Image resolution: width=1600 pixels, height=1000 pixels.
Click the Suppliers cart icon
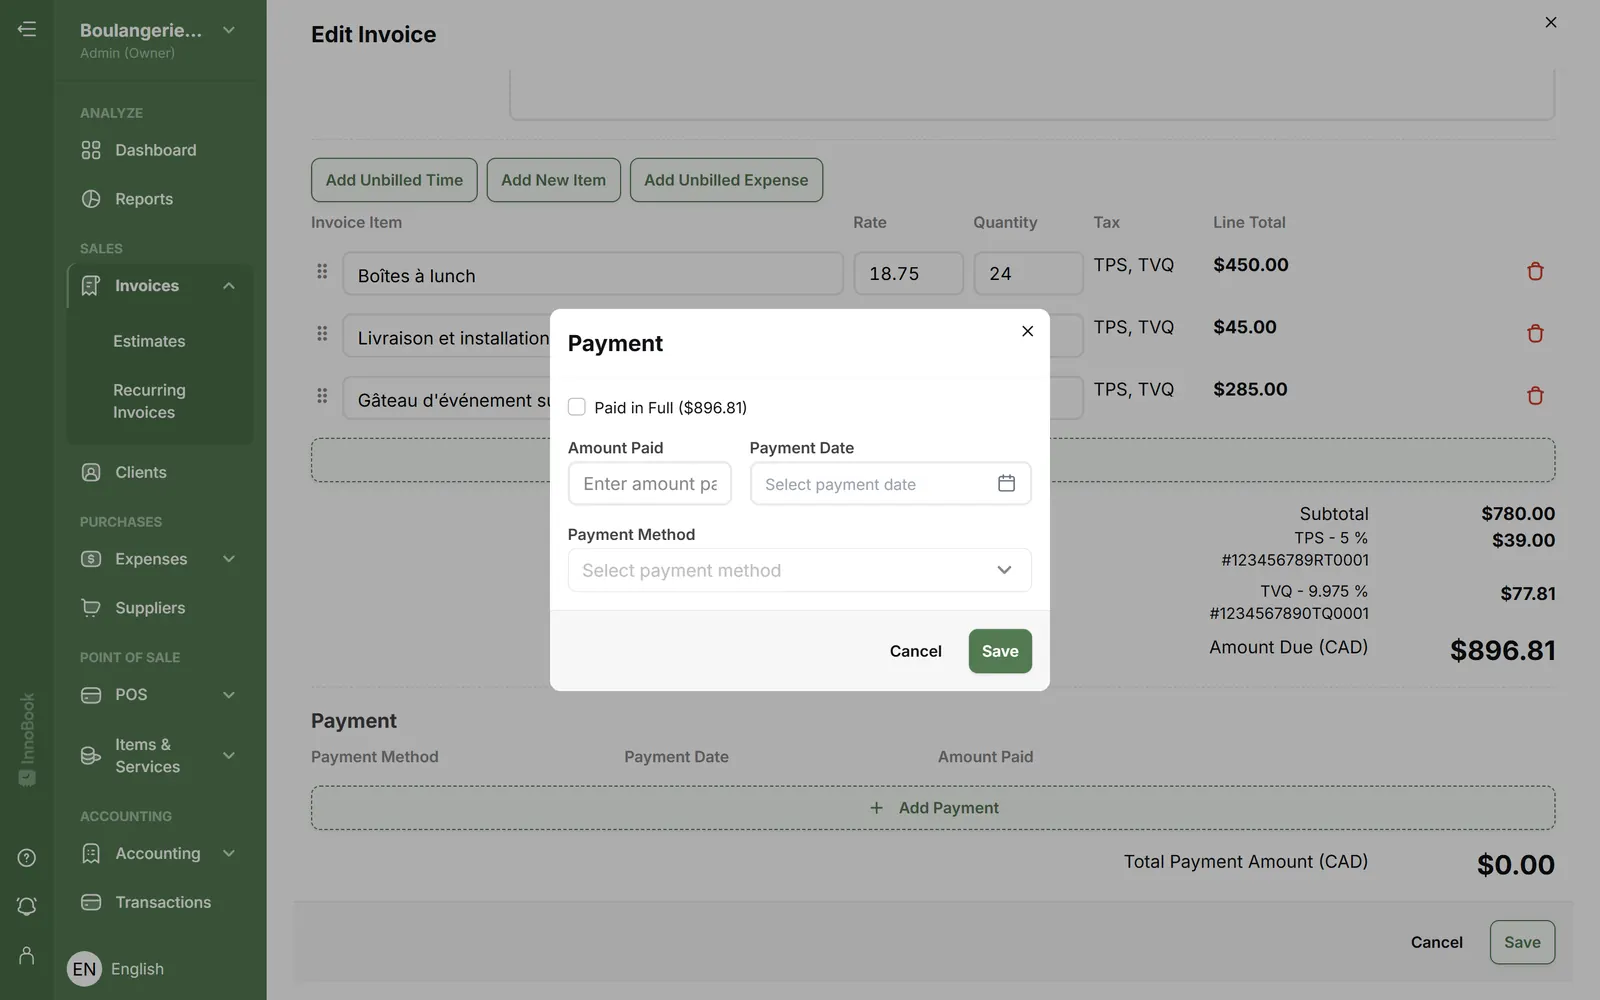click(91, 608)
